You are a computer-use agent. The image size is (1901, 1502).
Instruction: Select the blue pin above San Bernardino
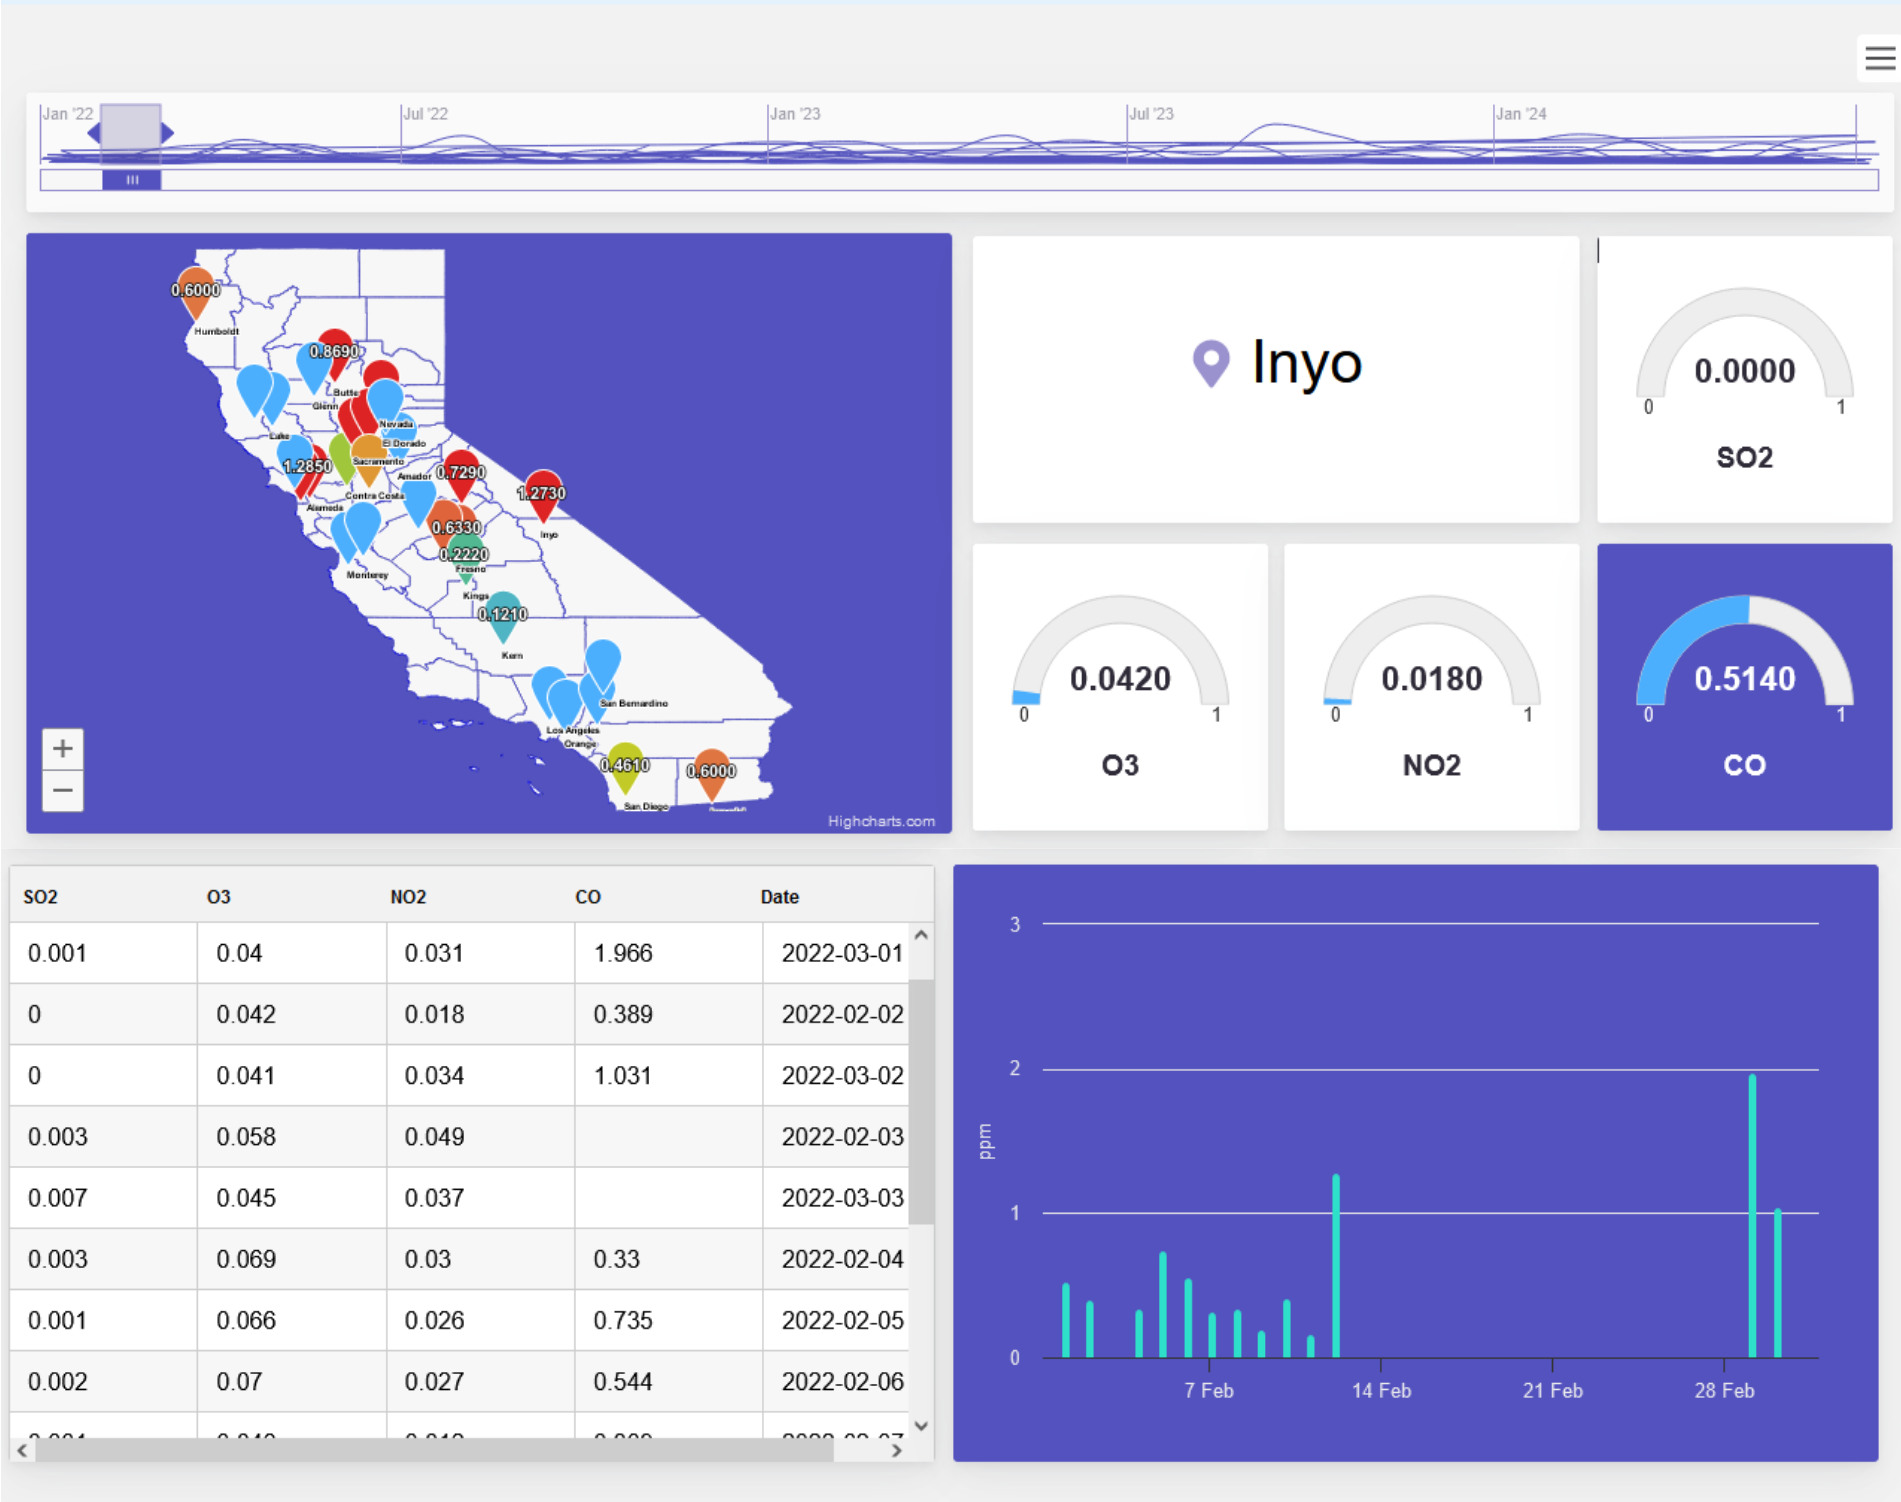point(603,663)
